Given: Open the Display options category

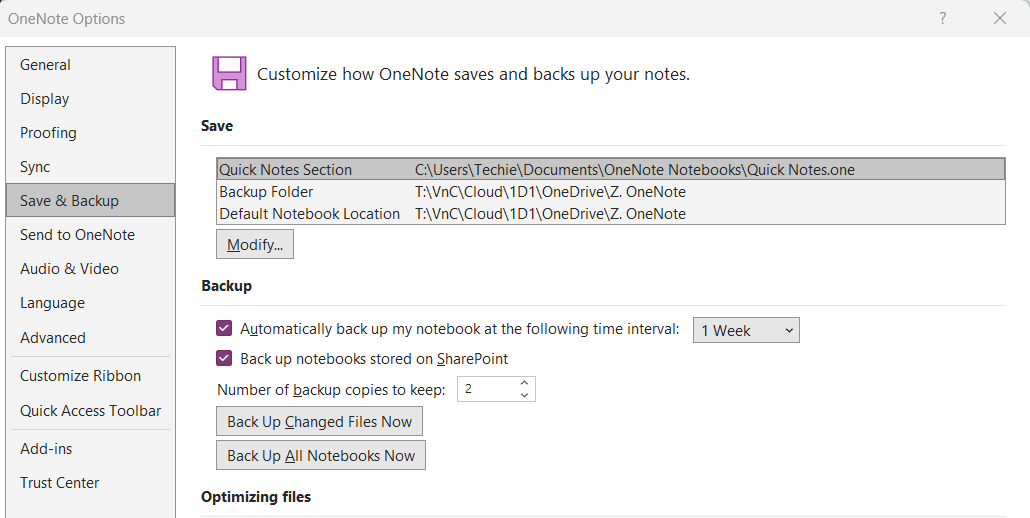Looking at the screenshot, I should [x=90, y=98].
